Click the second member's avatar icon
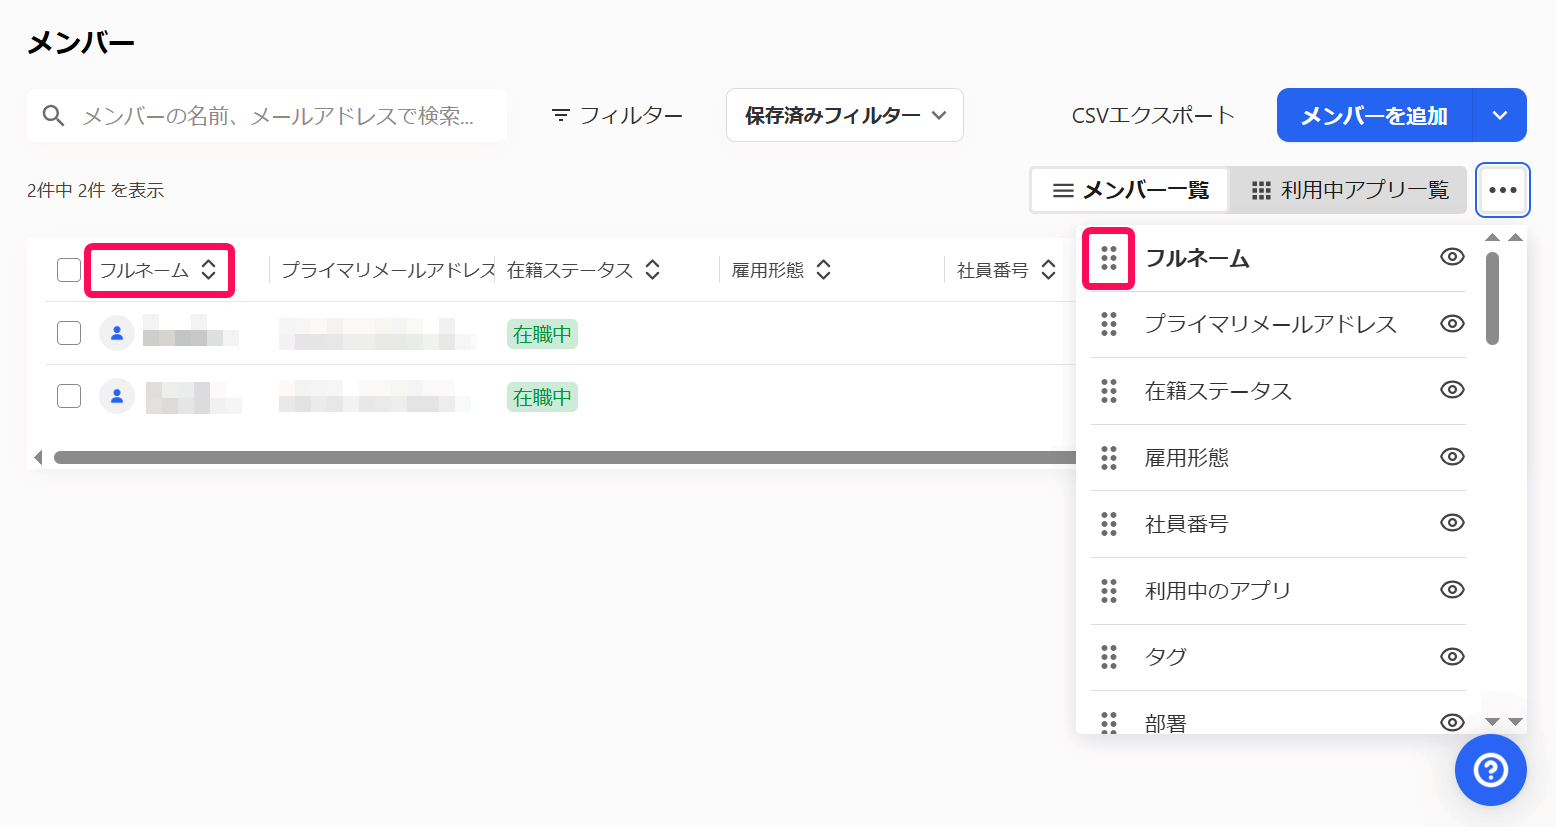Viewport: 1556px width, 827px height. [x=117, y=396]
